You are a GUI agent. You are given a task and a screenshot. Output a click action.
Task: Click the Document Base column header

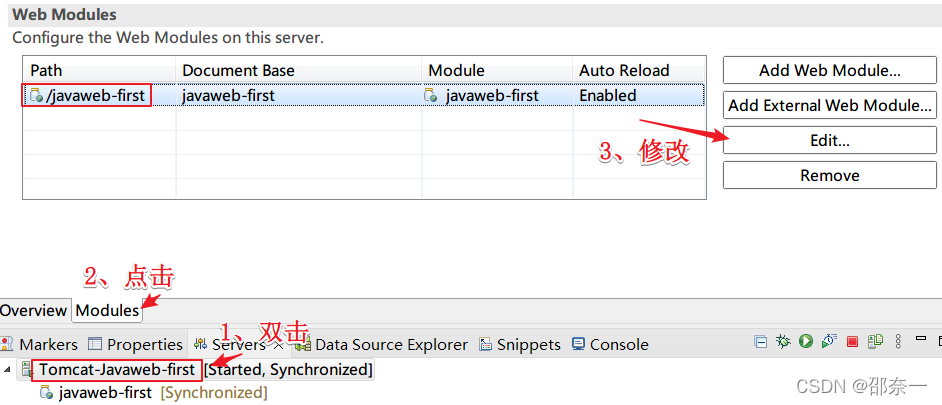pyautogui.click(x=299, y=70)
